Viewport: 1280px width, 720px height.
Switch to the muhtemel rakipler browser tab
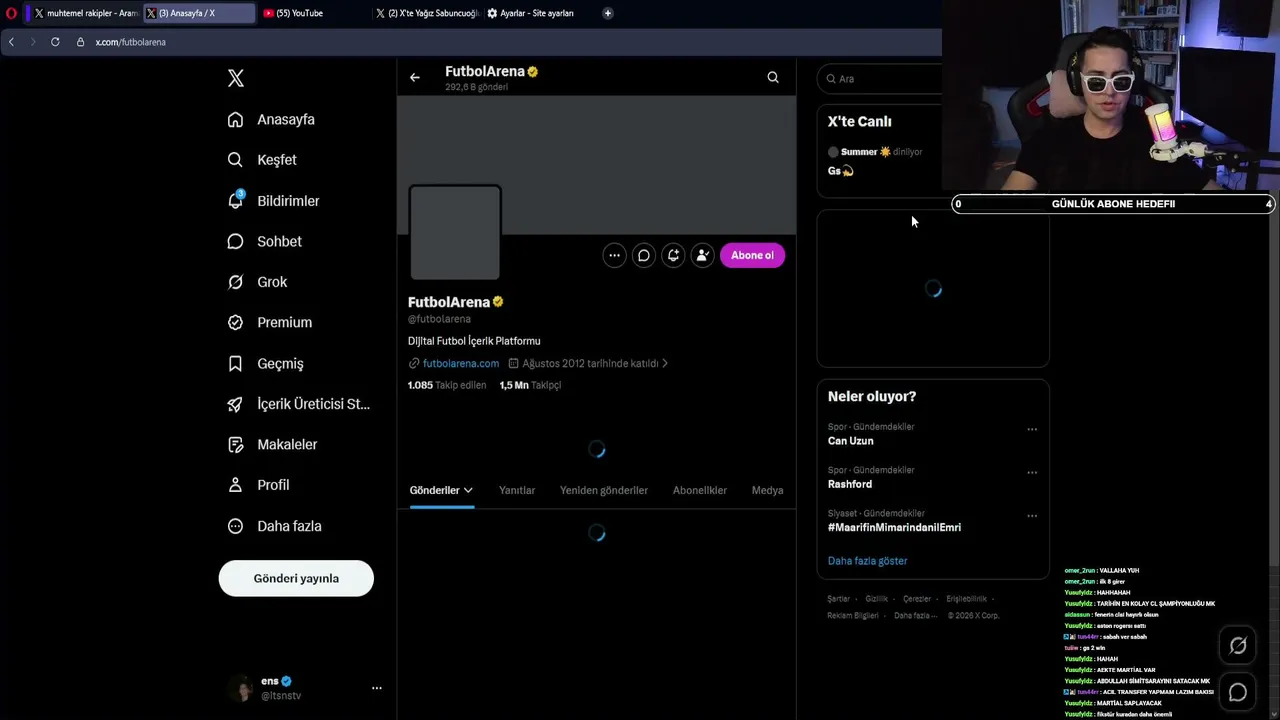[86, 13]
